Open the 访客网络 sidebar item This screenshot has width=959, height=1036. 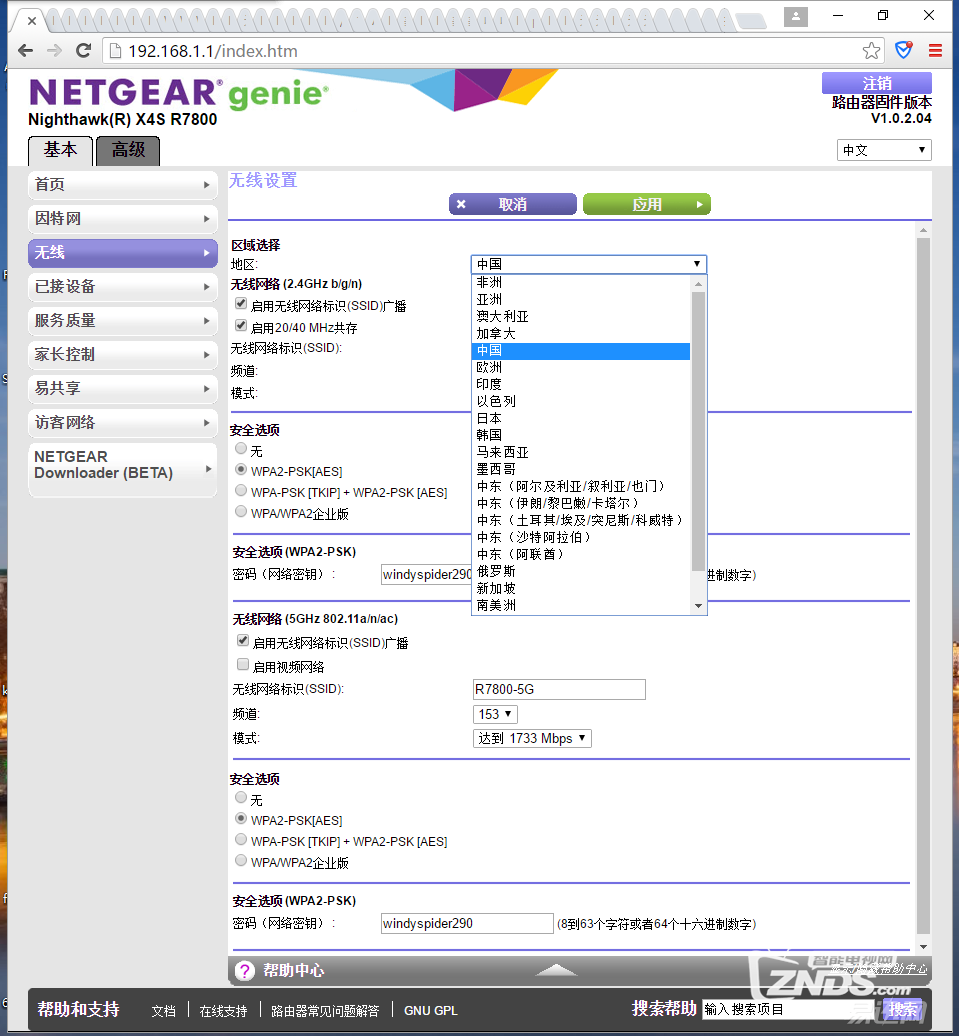point(123,423)
